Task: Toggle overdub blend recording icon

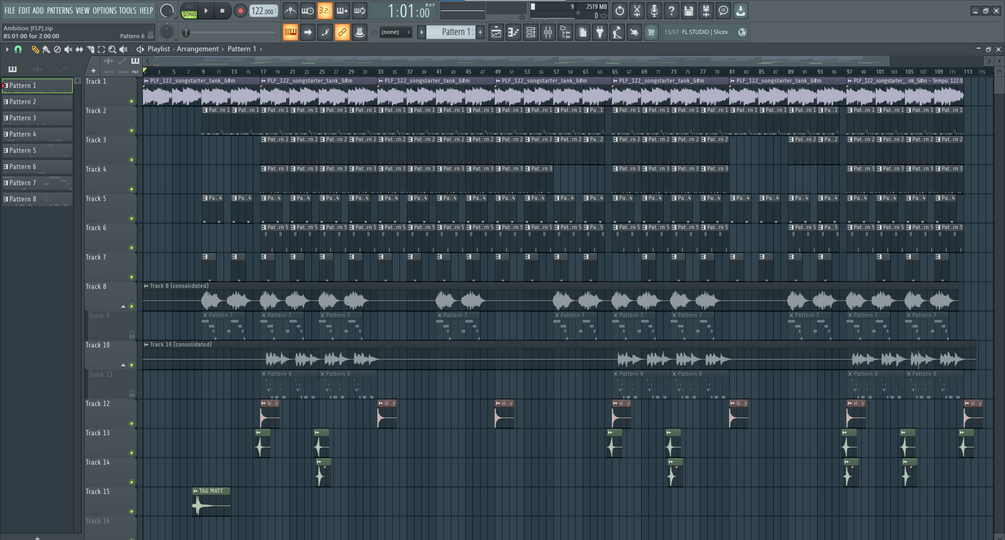Action: point(342,11)
